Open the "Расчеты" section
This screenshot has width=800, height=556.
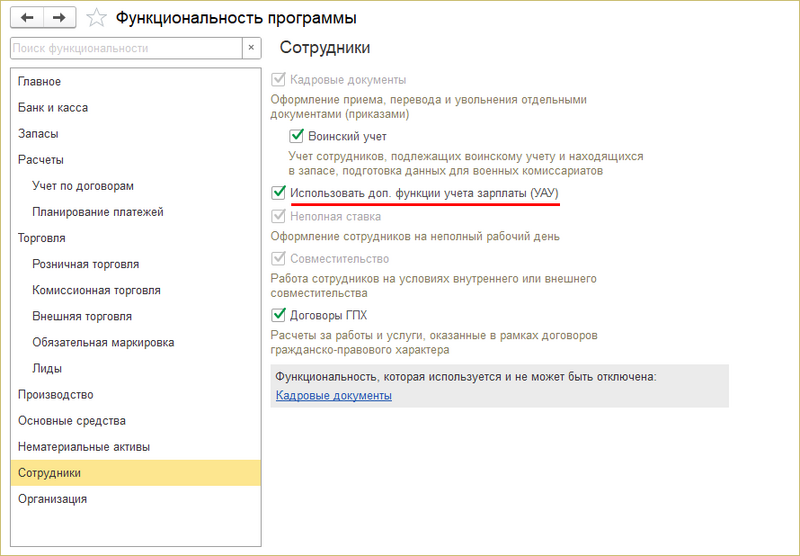[136, 160]
